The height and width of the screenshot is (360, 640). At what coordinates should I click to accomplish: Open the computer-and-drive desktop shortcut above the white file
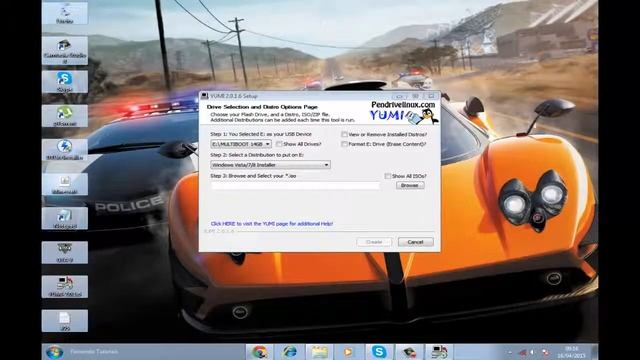(x=64, y=286)
